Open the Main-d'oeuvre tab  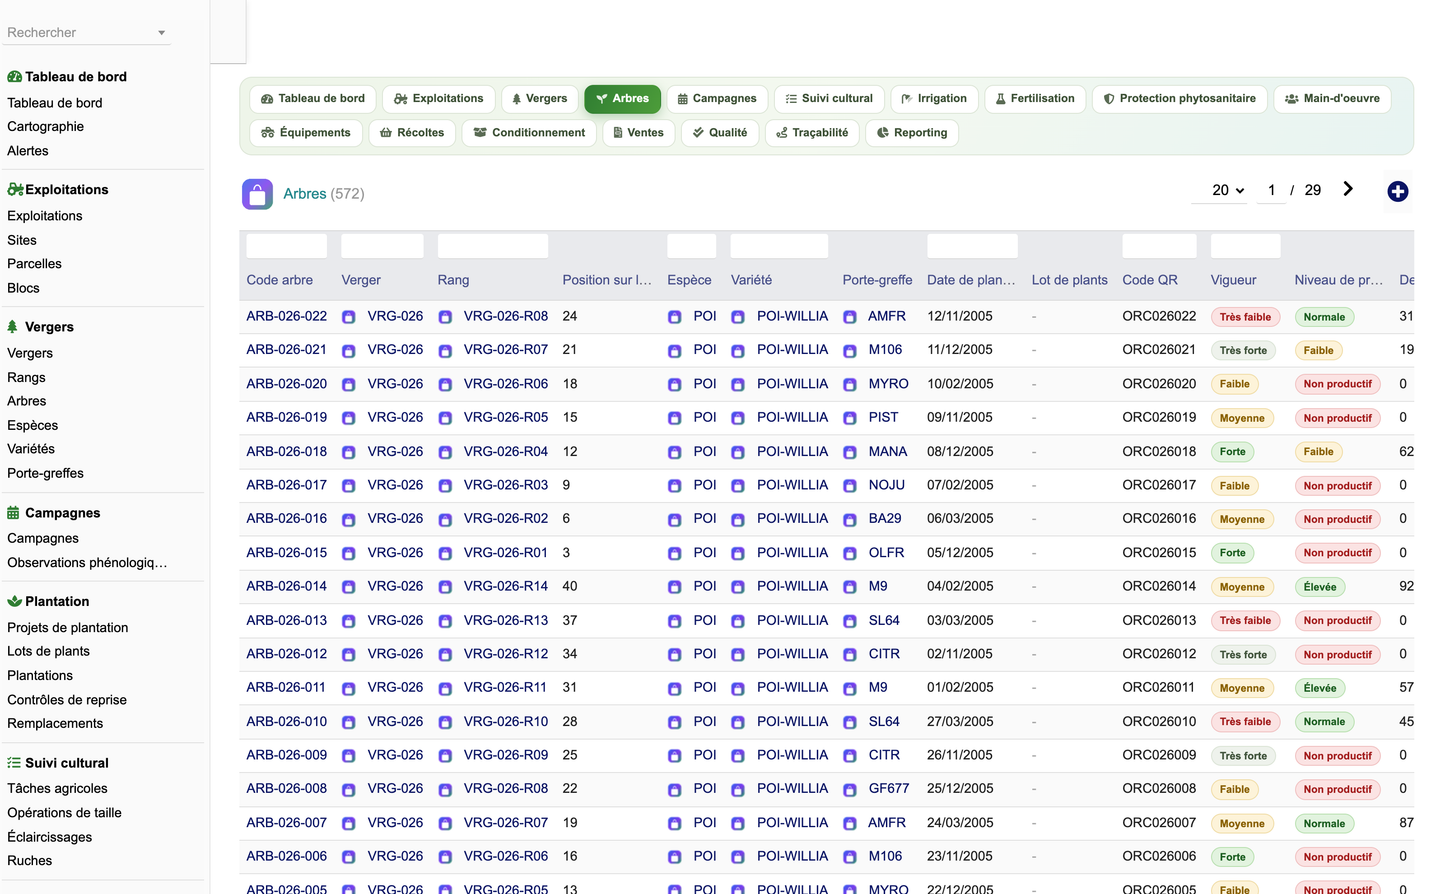[x=1332, y=99]
